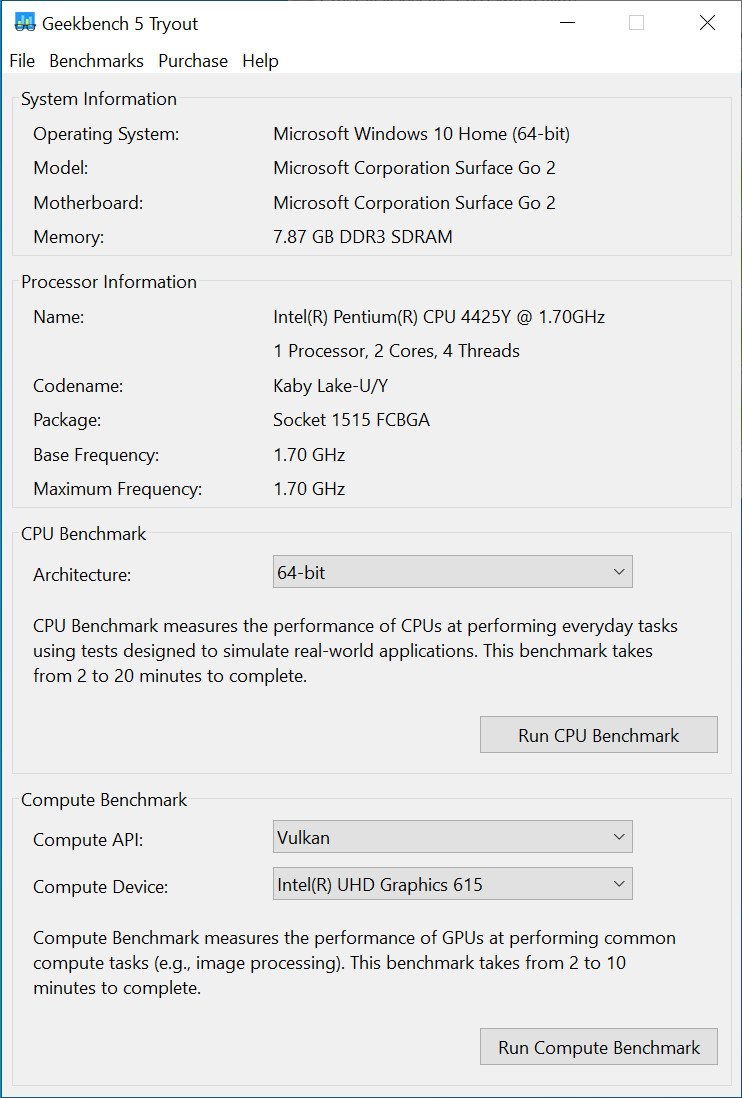The image size is (742, 1098).
Task: Click the Intel UHD Graphics 615 device text
Action: pos(380,884)
